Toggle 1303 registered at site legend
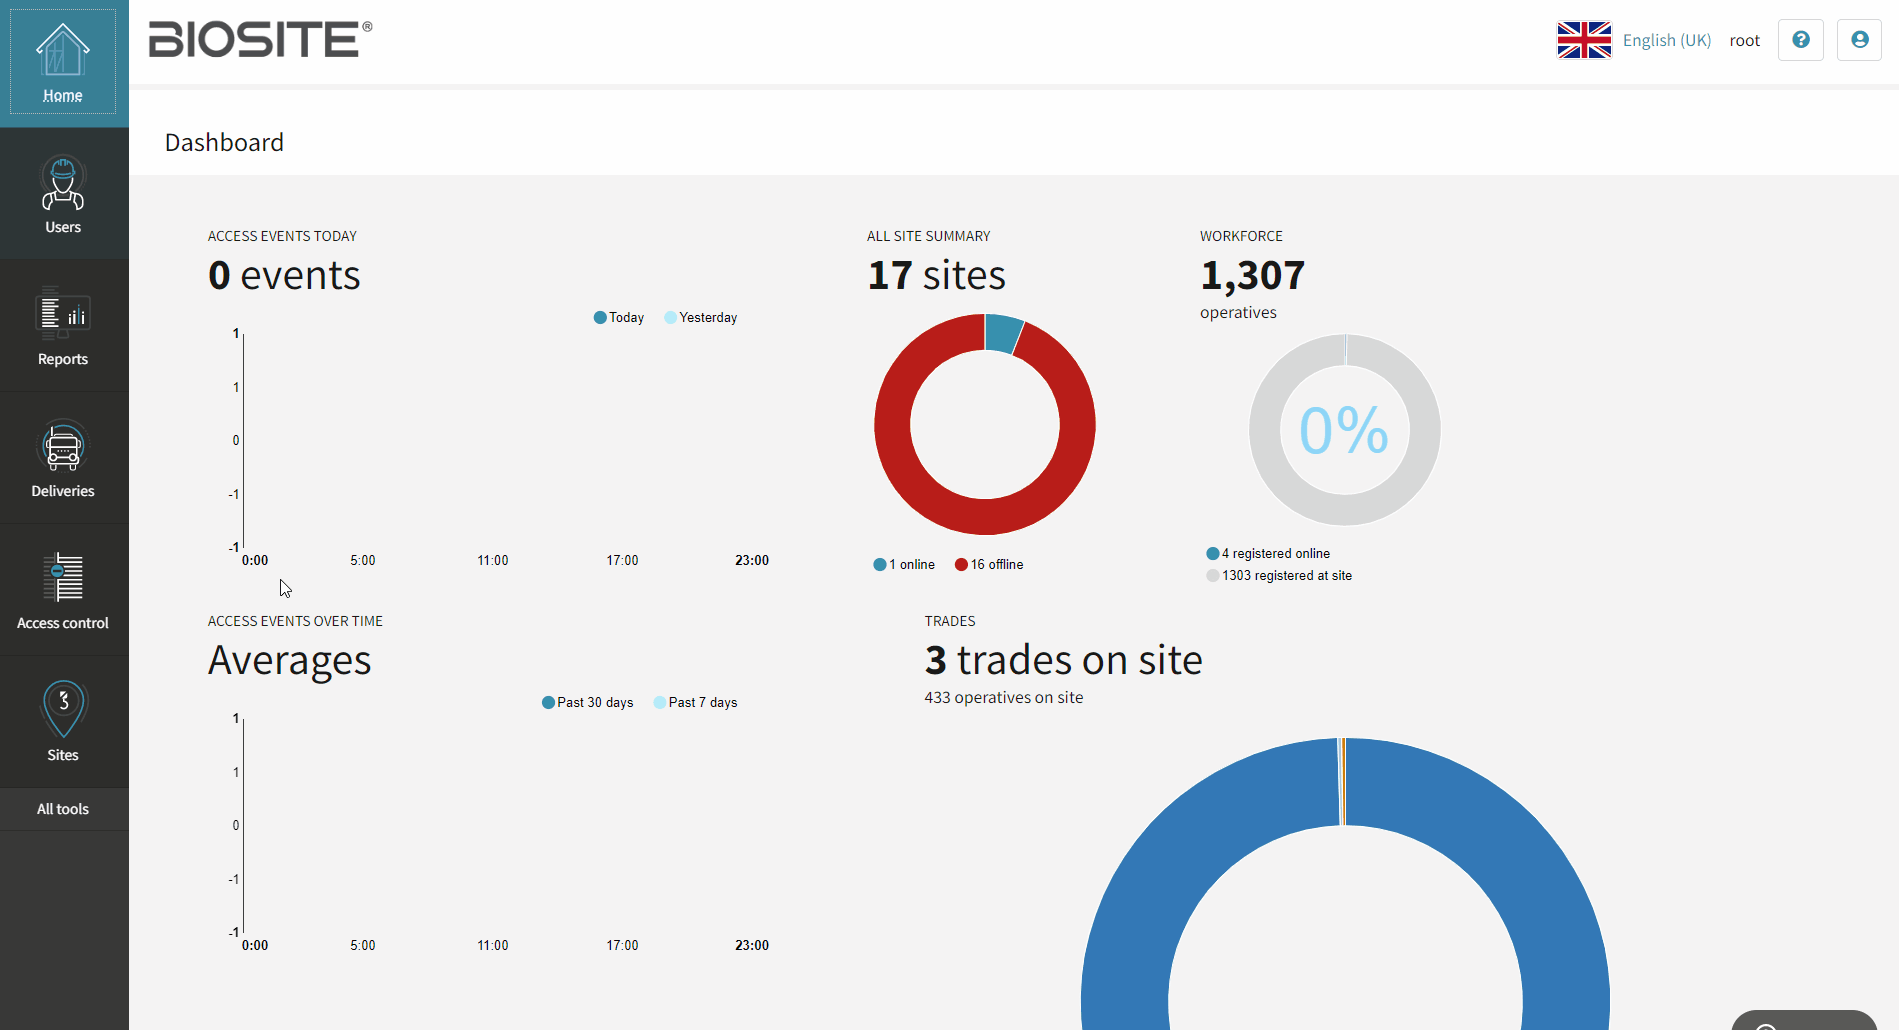This screenshot has width=1899, height=1030. point(1279,576)
